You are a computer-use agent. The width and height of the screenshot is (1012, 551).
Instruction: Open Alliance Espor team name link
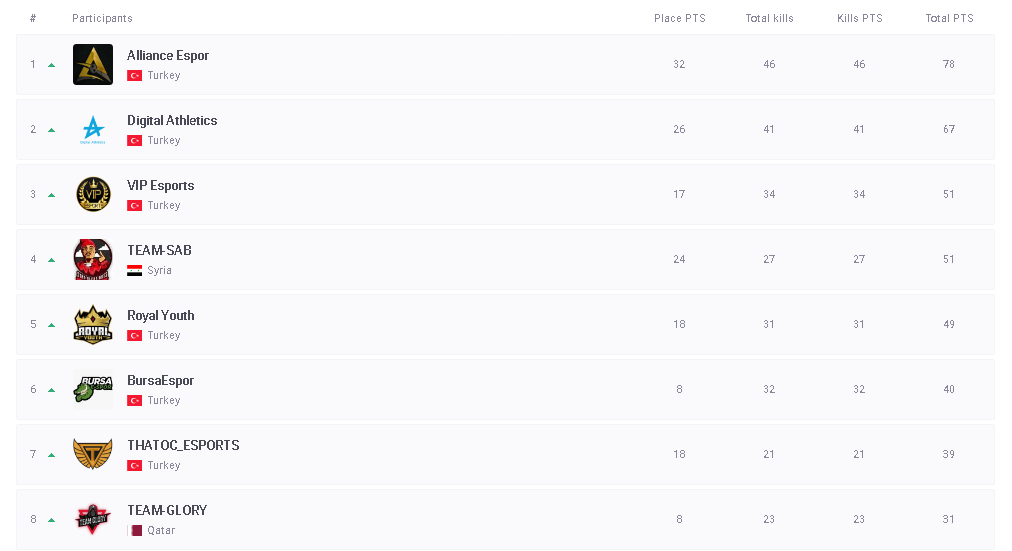(168, 56)
